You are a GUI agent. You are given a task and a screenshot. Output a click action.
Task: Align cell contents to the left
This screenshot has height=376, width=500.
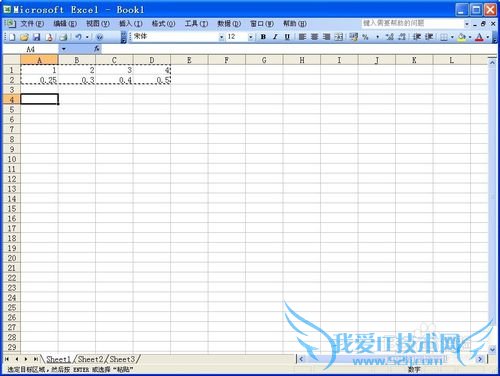coord(302,37)
